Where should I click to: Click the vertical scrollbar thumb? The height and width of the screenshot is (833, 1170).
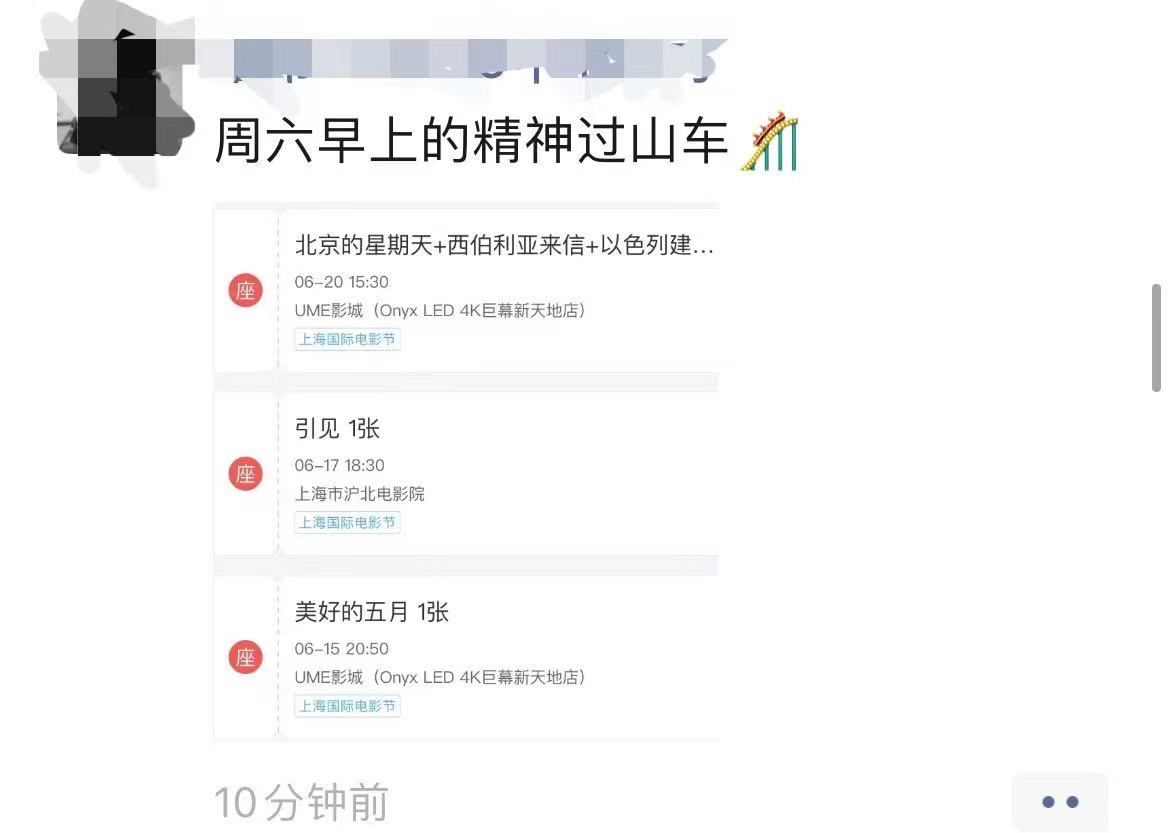(1157, 337)
